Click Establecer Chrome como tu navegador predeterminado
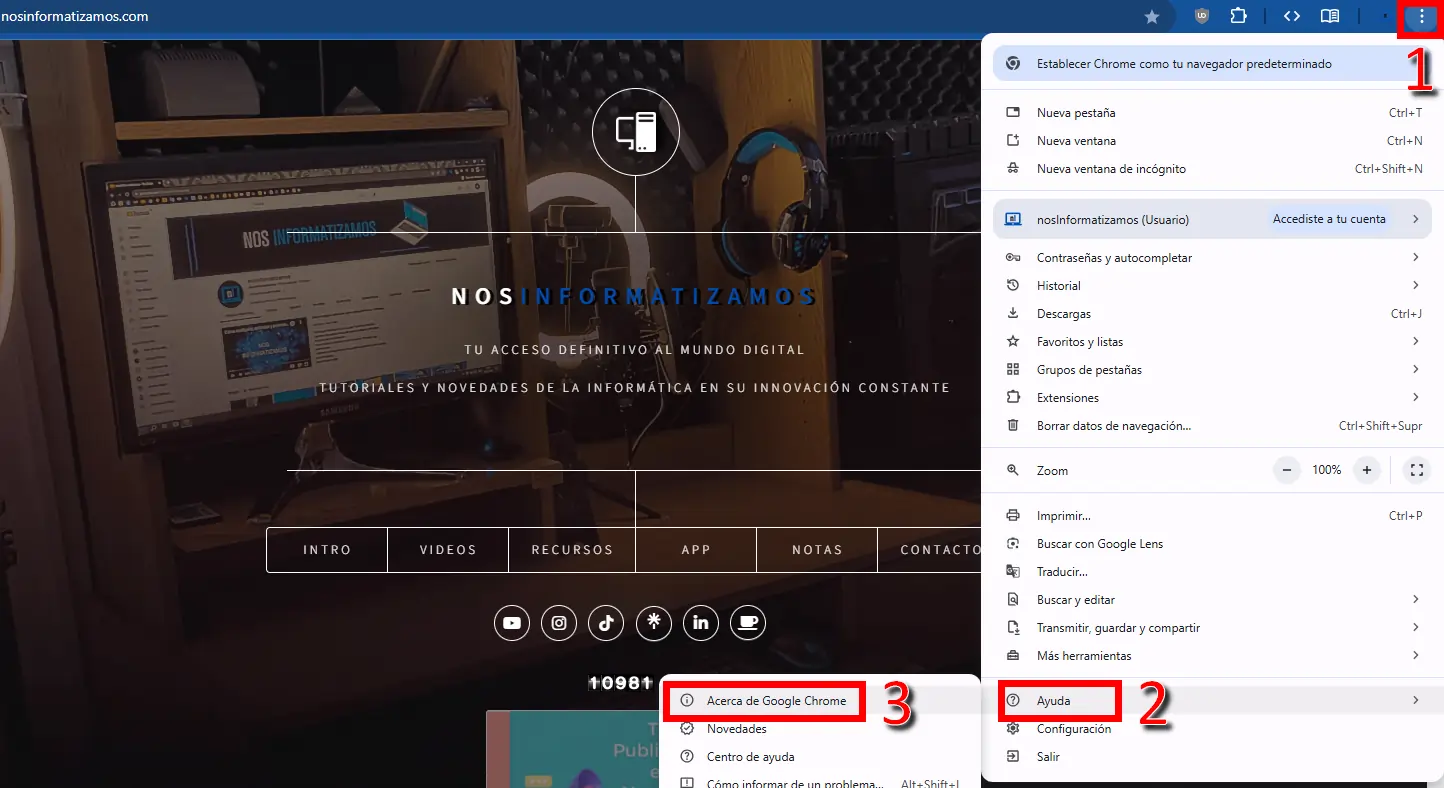Viewport: 1444px width, 788px height. click(x=1212, y=64)
